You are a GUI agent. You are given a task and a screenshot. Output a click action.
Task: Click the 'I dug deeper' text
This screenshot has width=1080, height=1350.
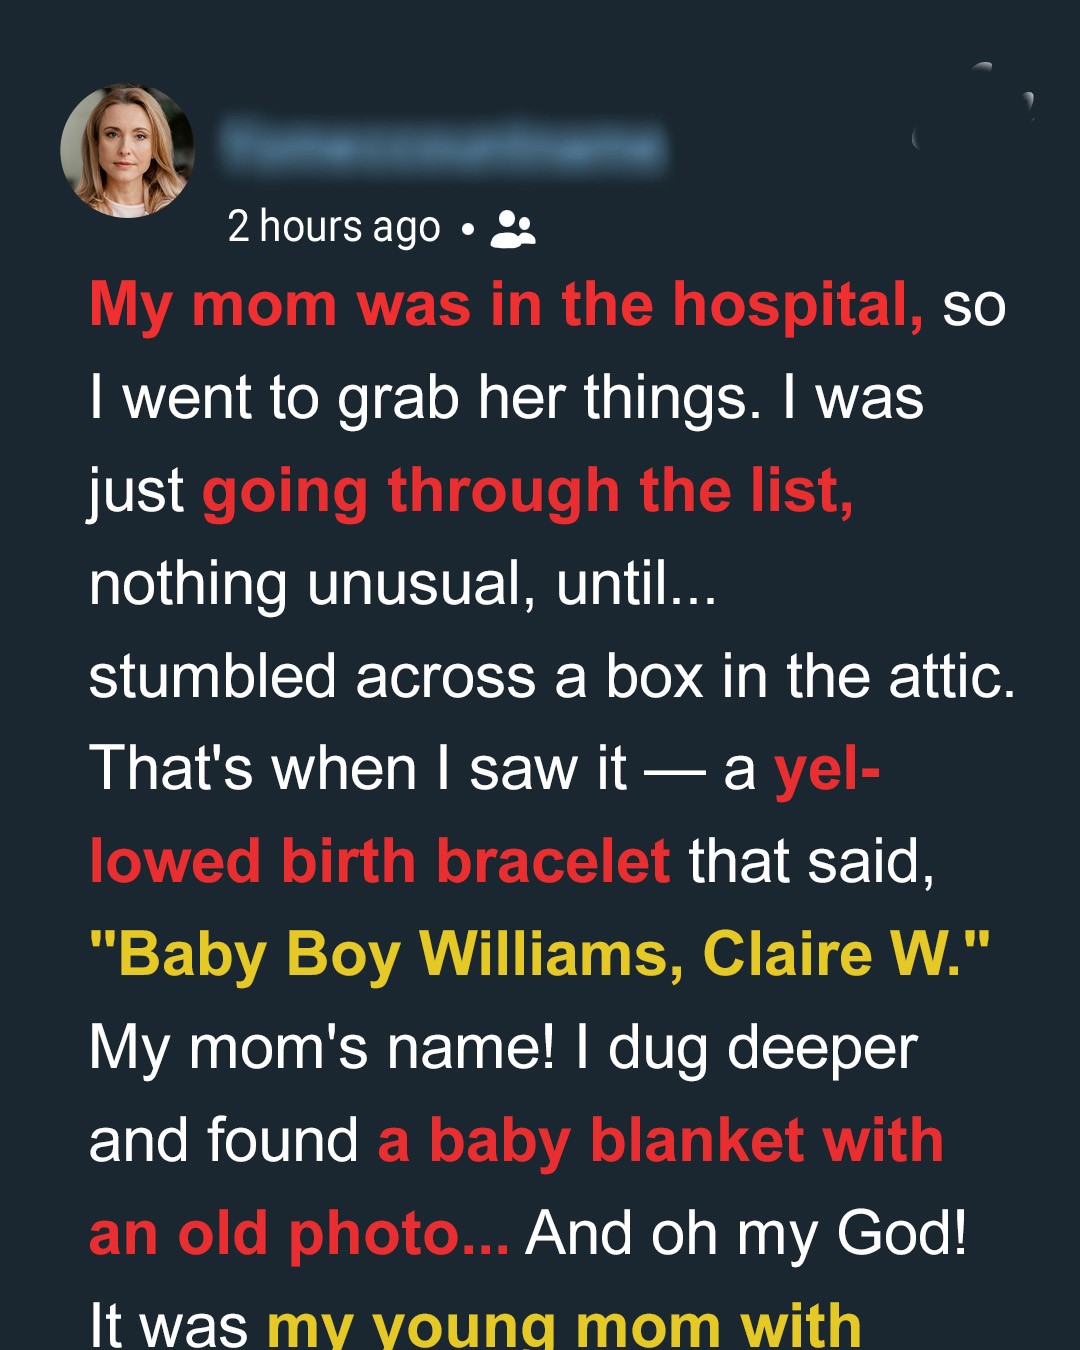coord(746,1048)
